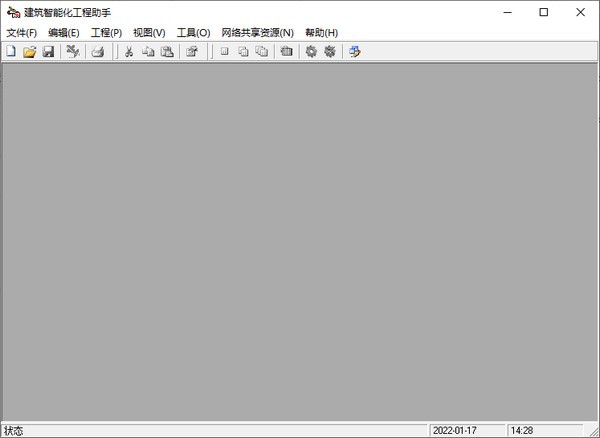Click the second gear icon in toolbar
This screenshot has height=438, width=600.
pos(329,51)
